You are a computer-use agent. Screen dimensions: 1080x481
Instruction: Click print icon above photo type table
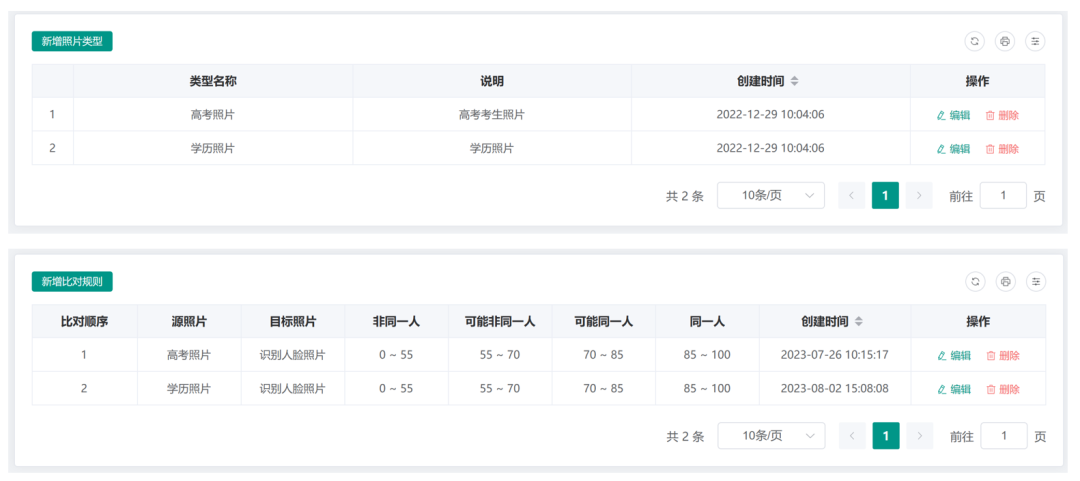[1005, 41]
